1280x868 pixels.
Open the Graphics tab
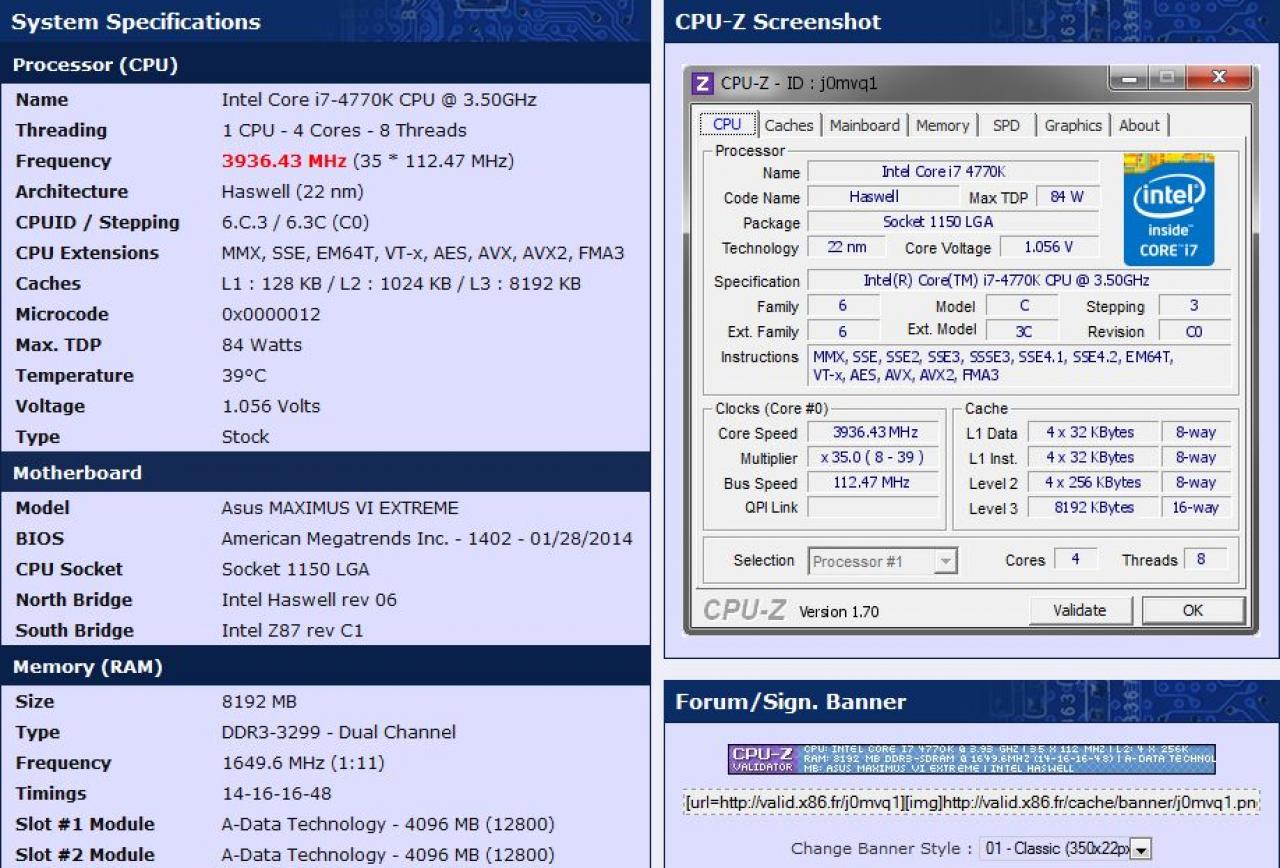click(1073, 126)
